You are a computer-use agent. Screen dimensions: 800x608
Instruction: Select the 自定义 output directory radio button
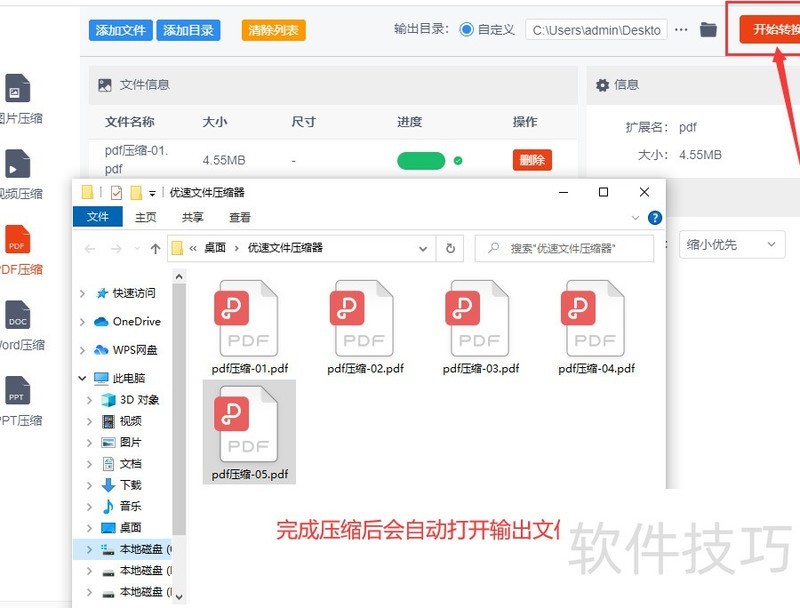click(x=466, y=30)
